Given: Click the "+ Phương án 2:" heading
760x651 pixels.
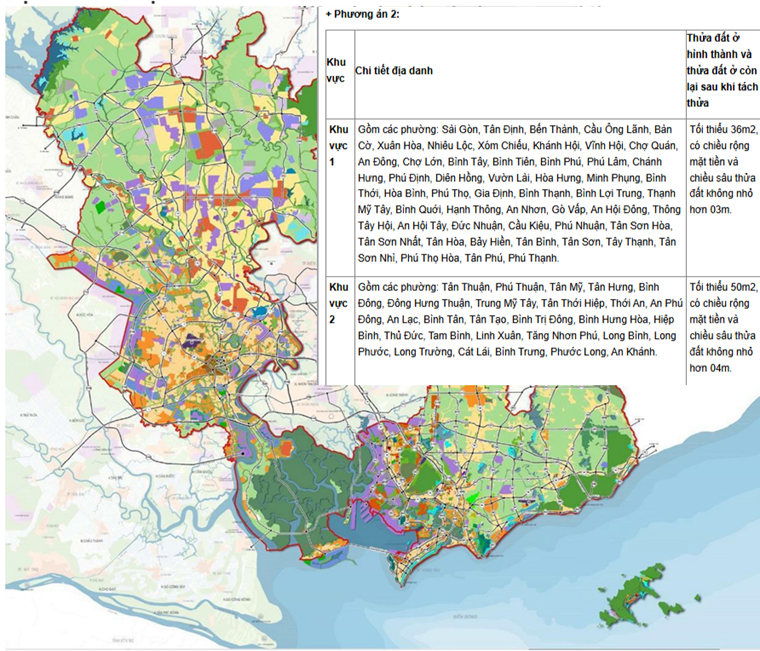Looking at the screenshot, I should coord(363,14).
